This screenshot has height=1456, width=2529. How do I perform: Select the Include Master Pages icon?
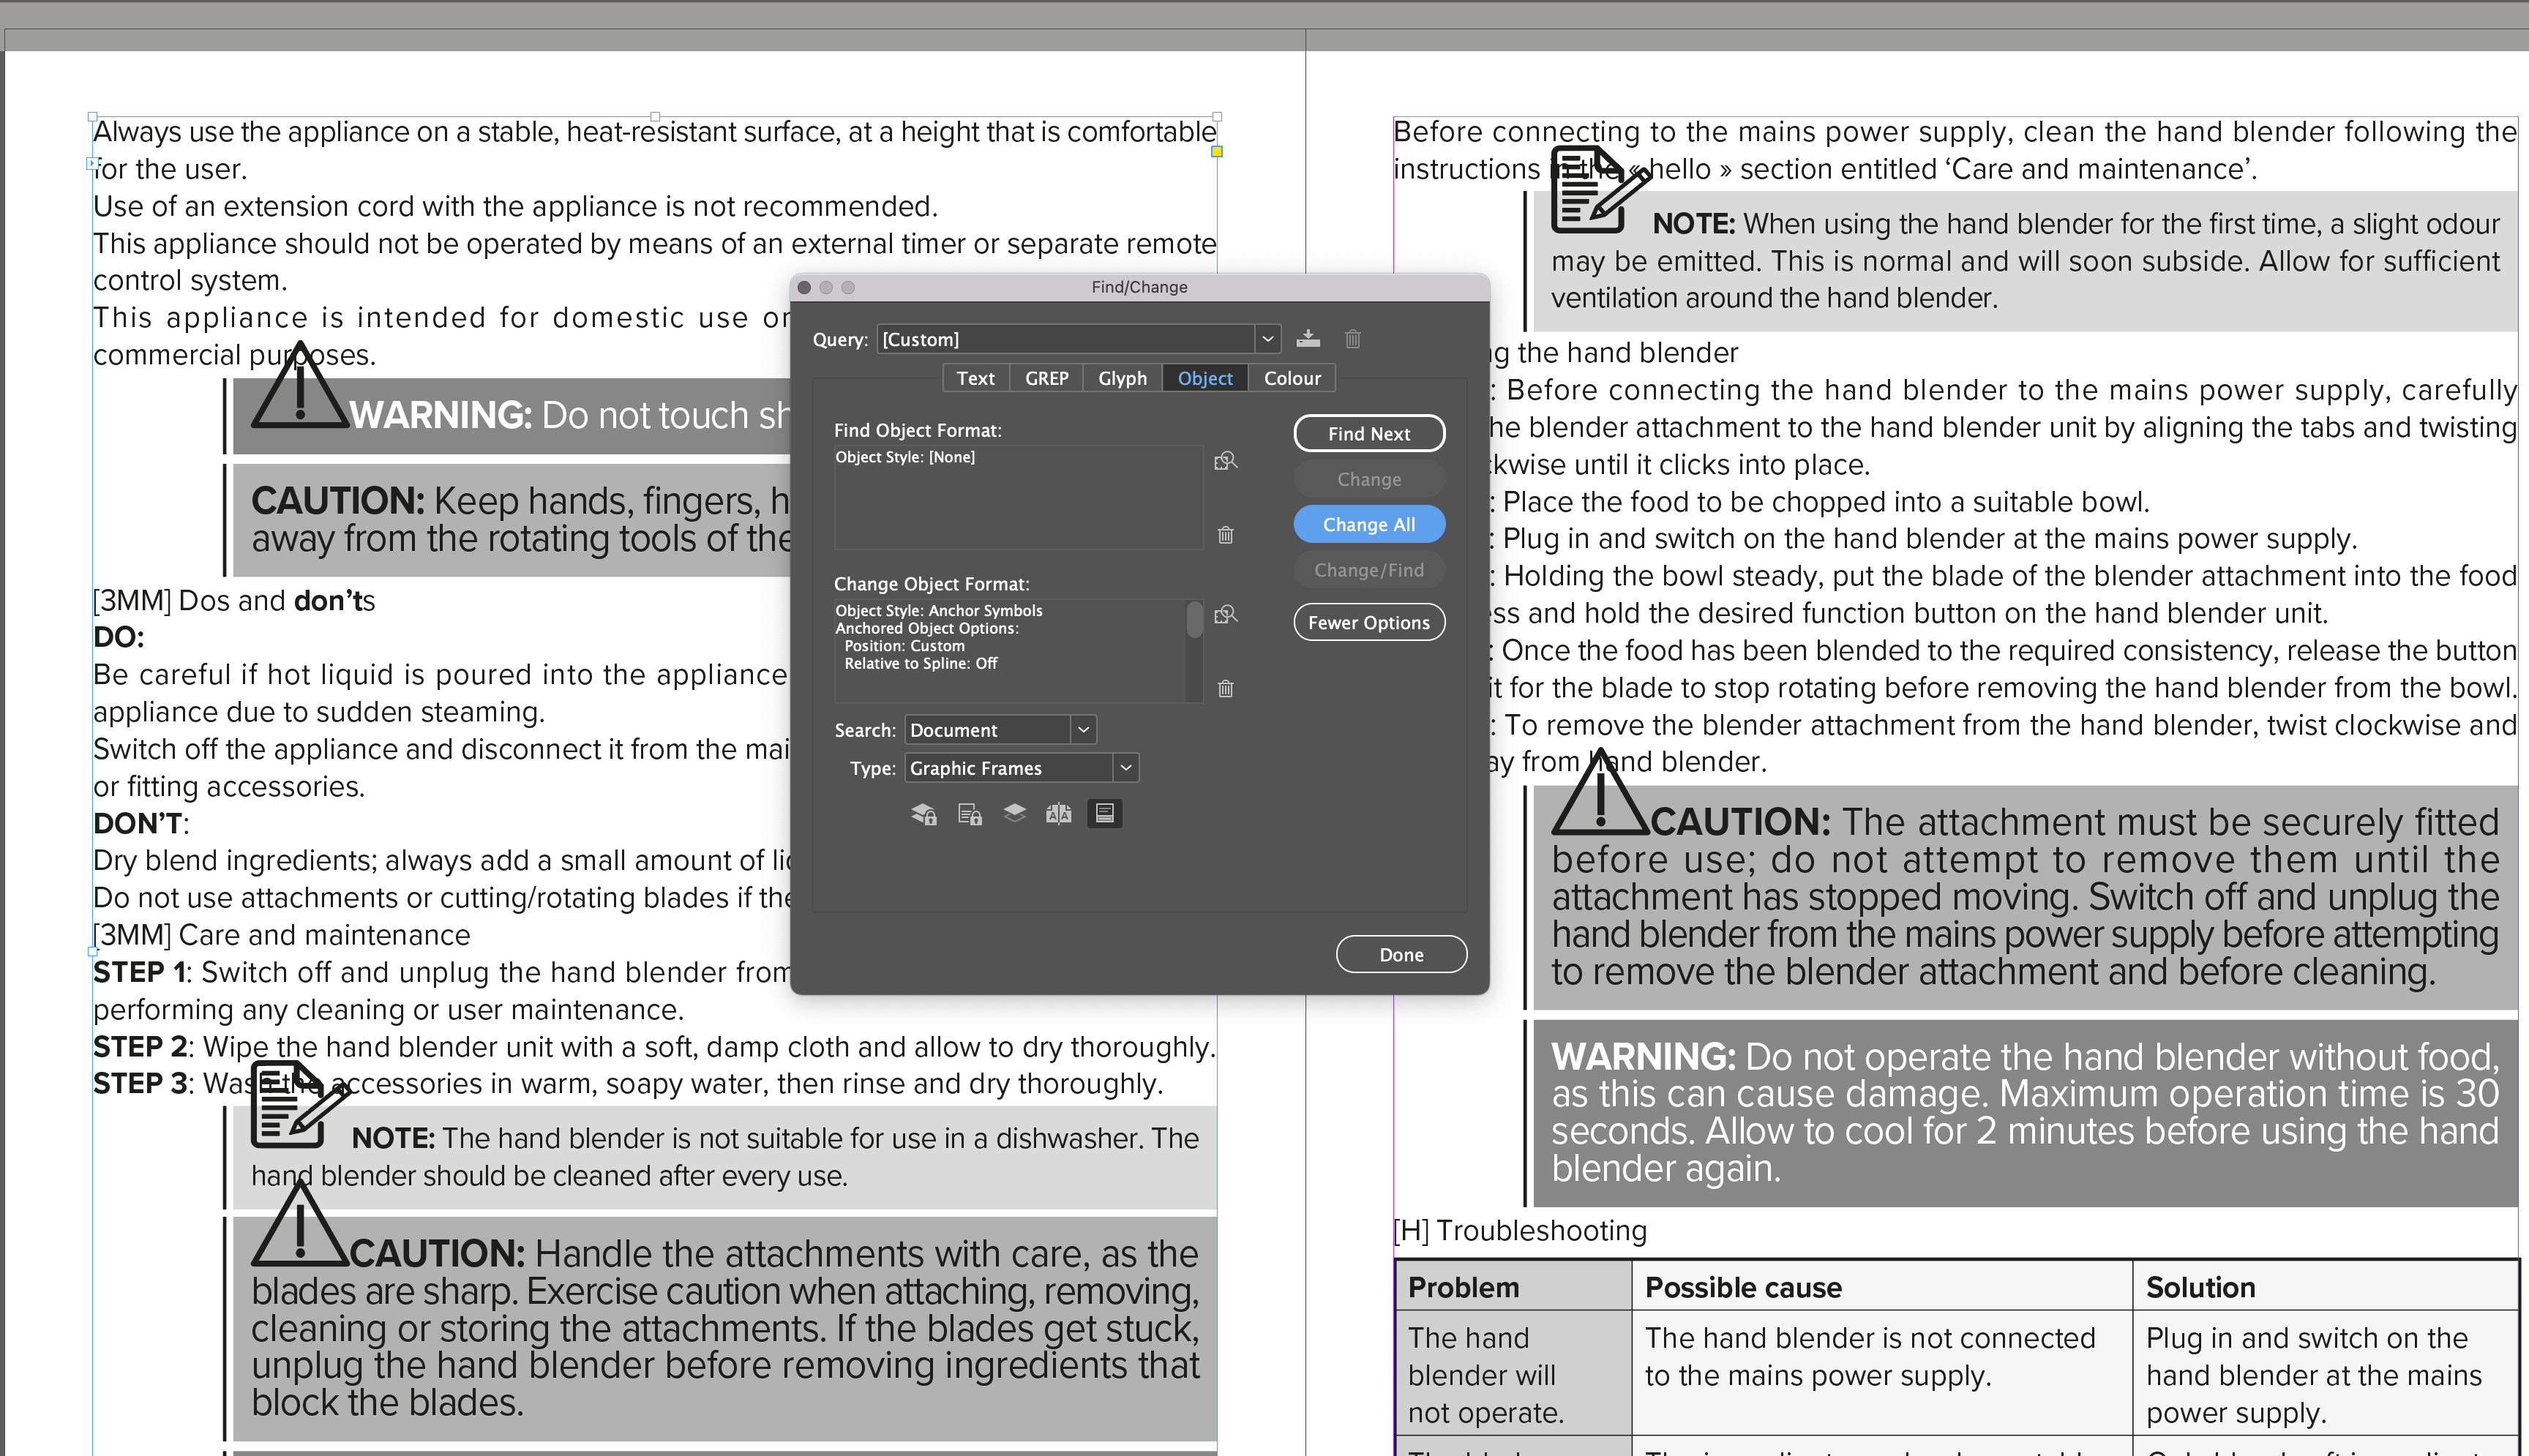(x=1059, y=813)
